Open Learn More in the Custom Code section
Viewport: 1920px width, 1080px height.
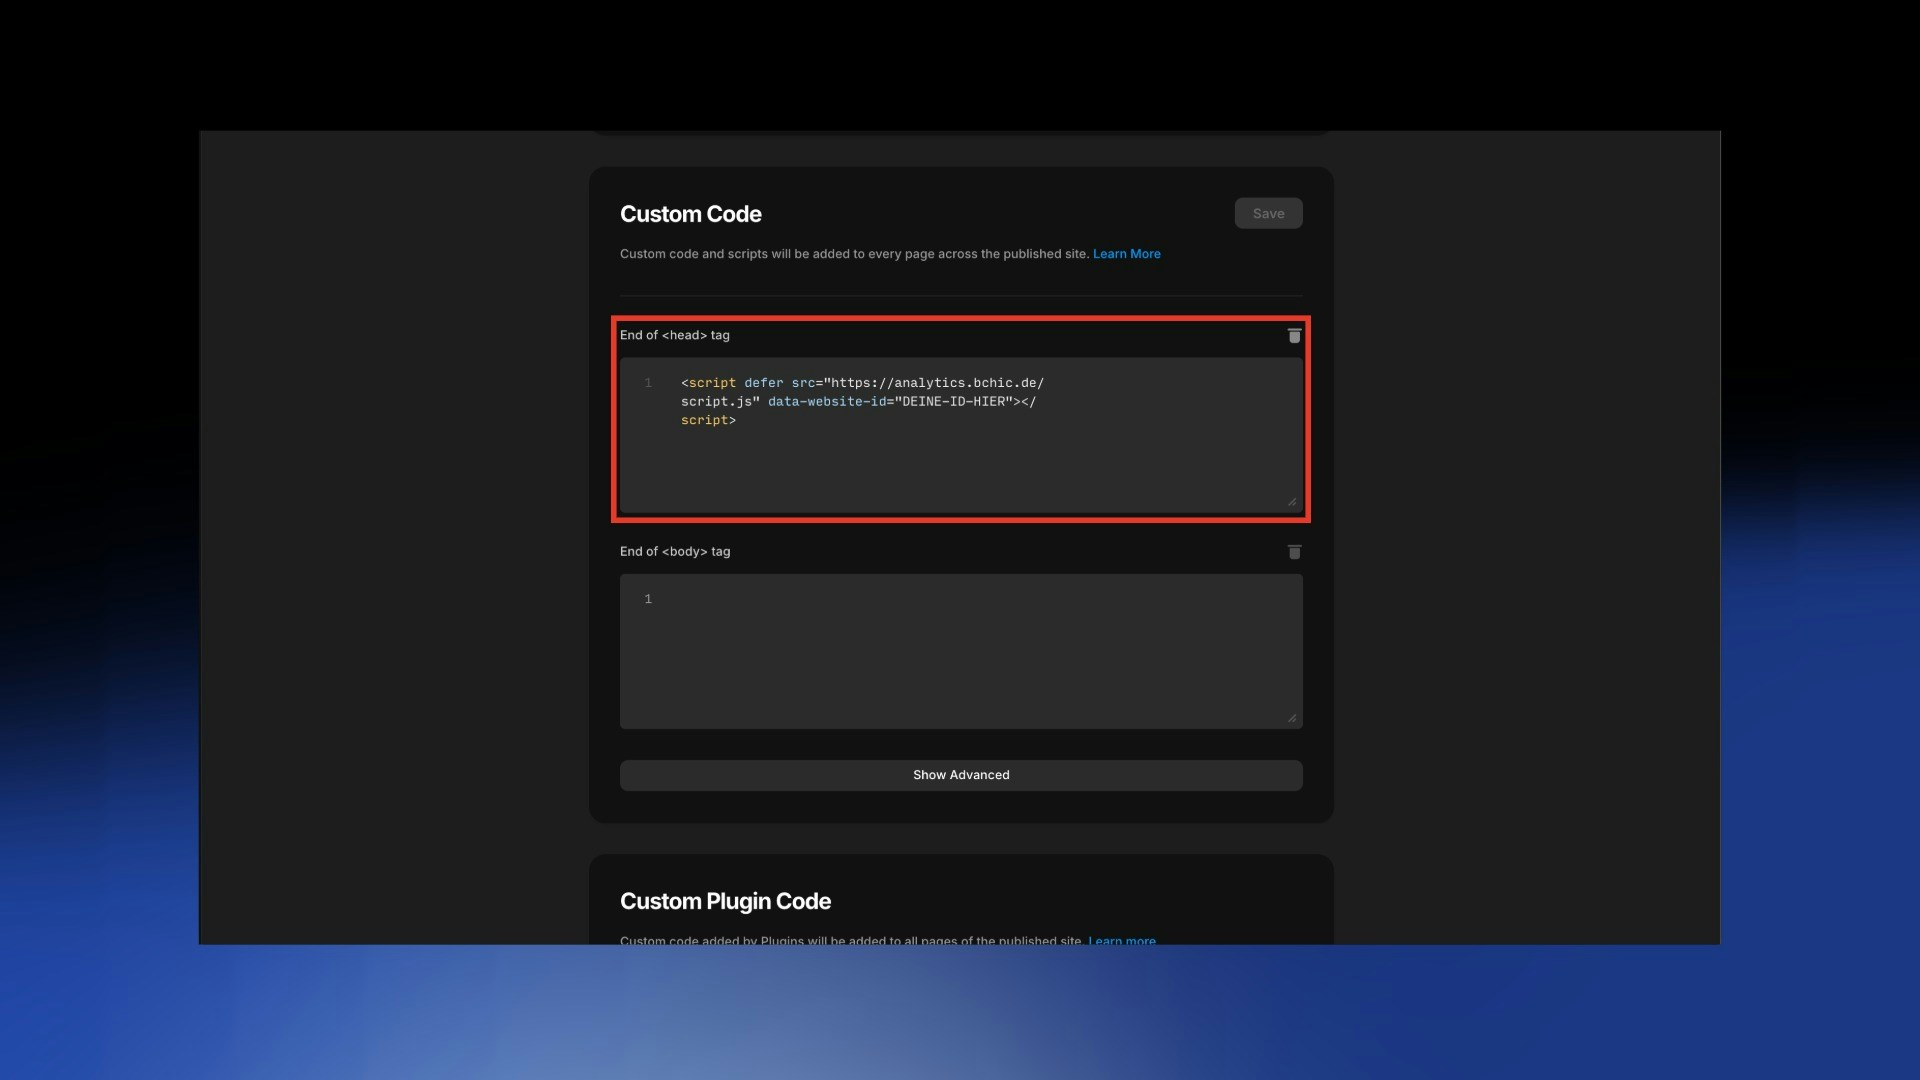tap(1126, 253)
